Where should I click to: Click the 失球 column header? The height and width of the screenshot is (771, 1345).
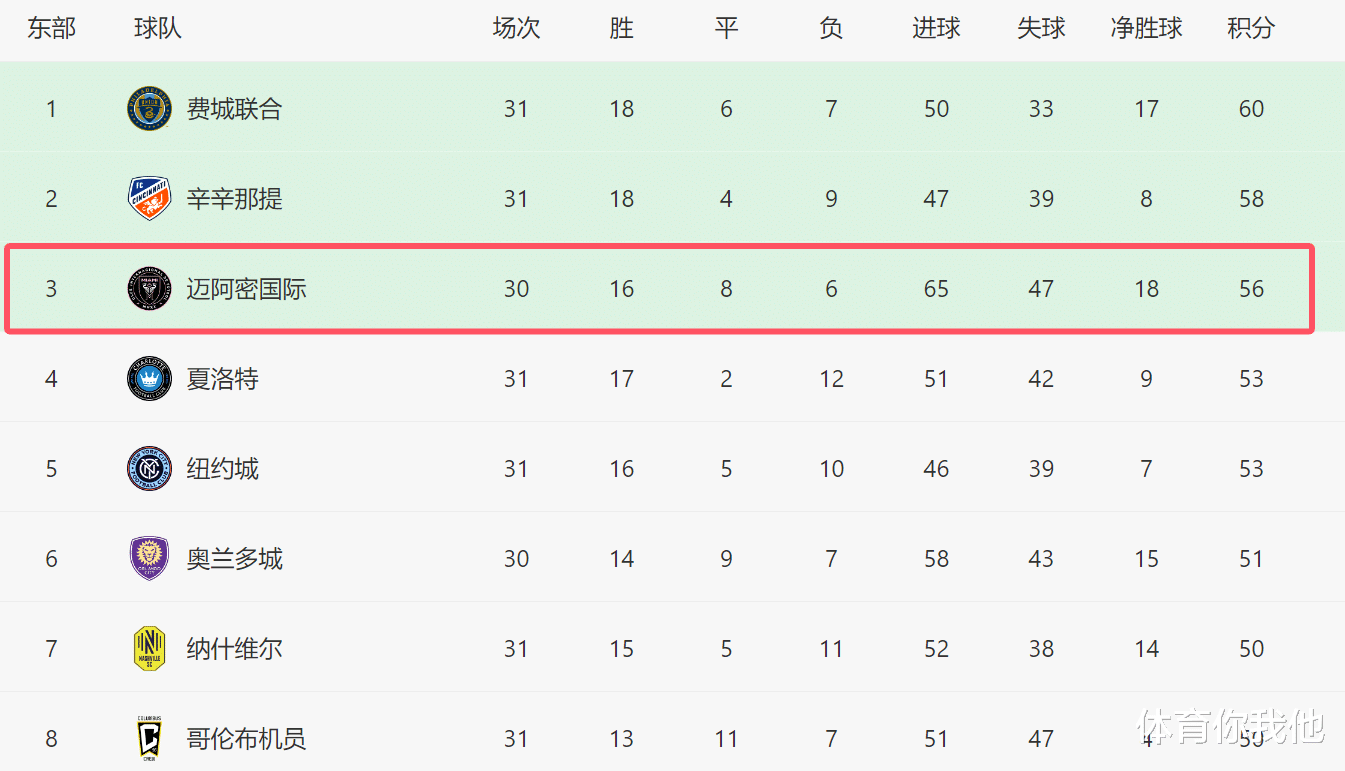[x=1041, y=29]
